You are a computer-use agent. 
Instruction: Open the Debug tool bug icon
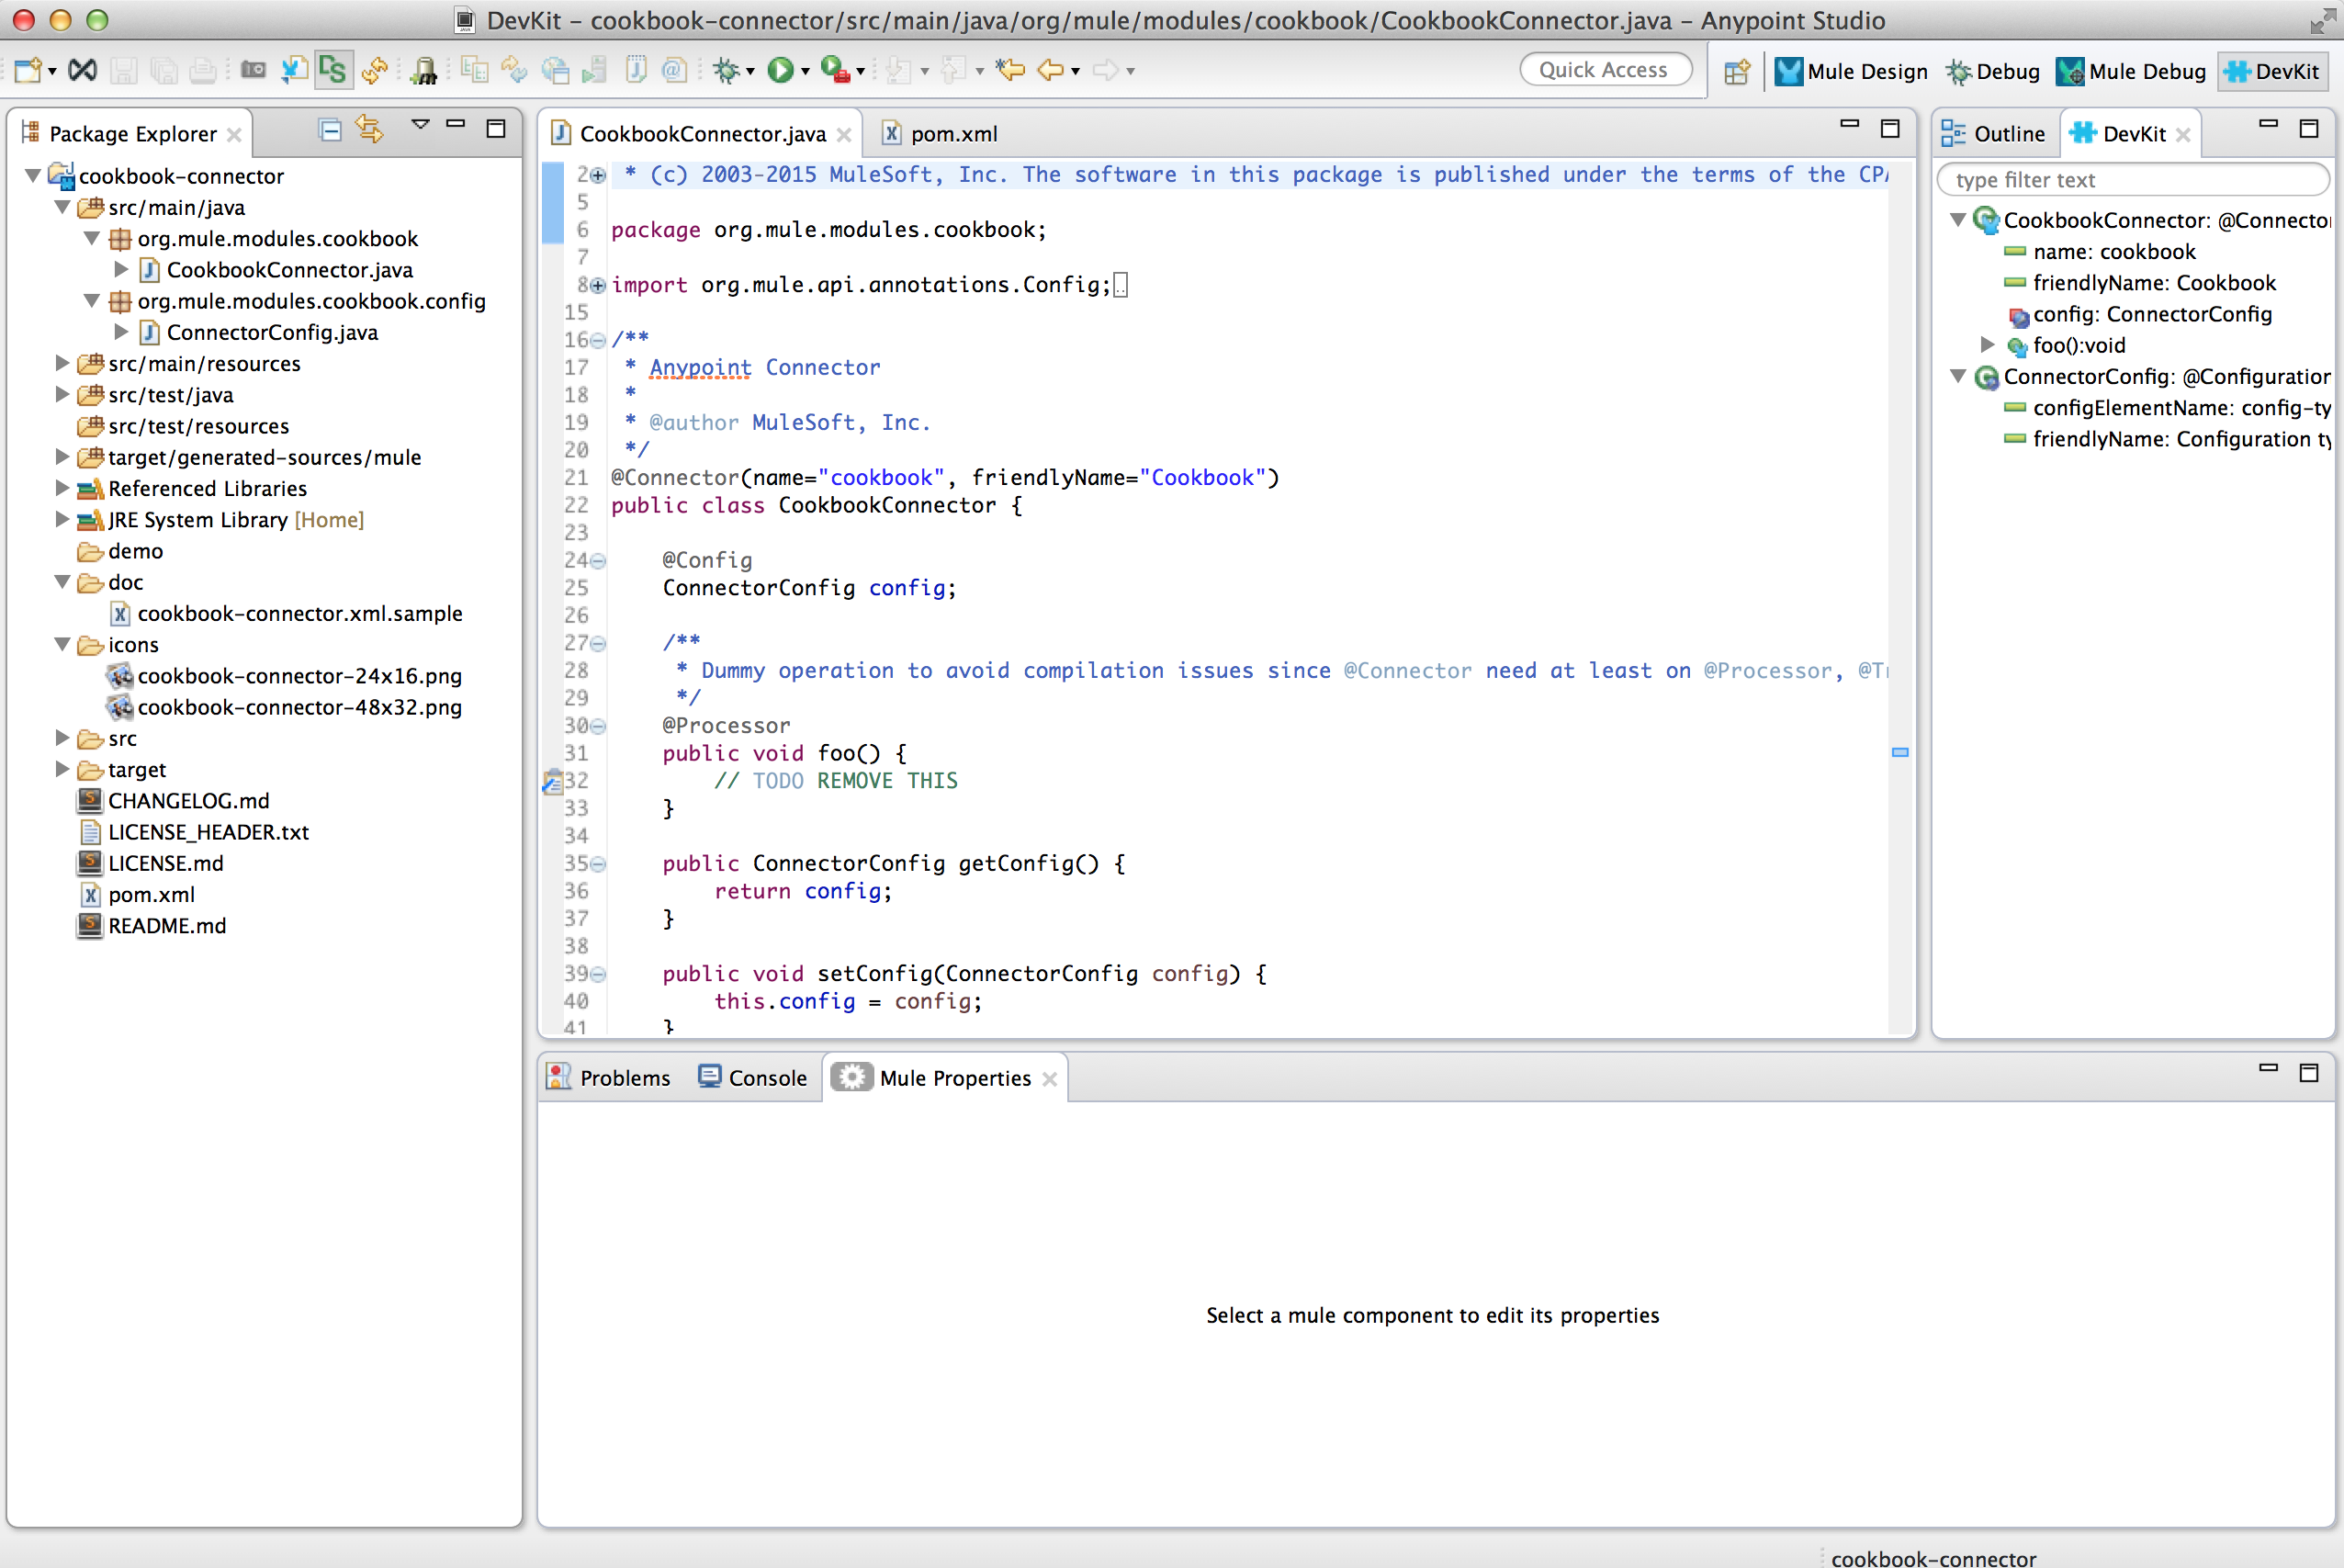point(726,70)
